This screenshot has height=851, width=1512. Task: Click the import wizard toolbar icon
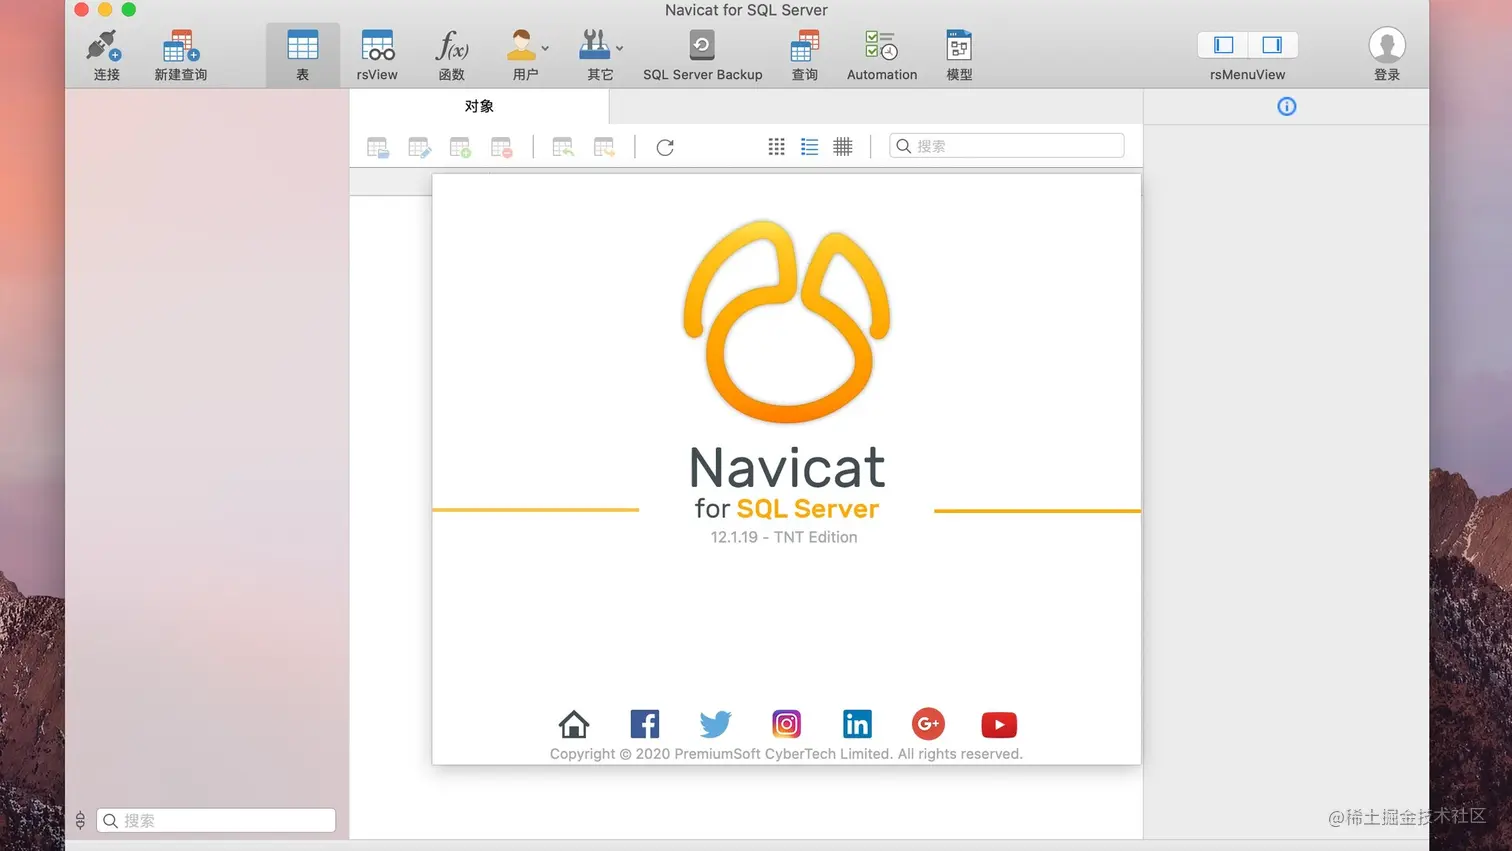click(x=563, y=148)
